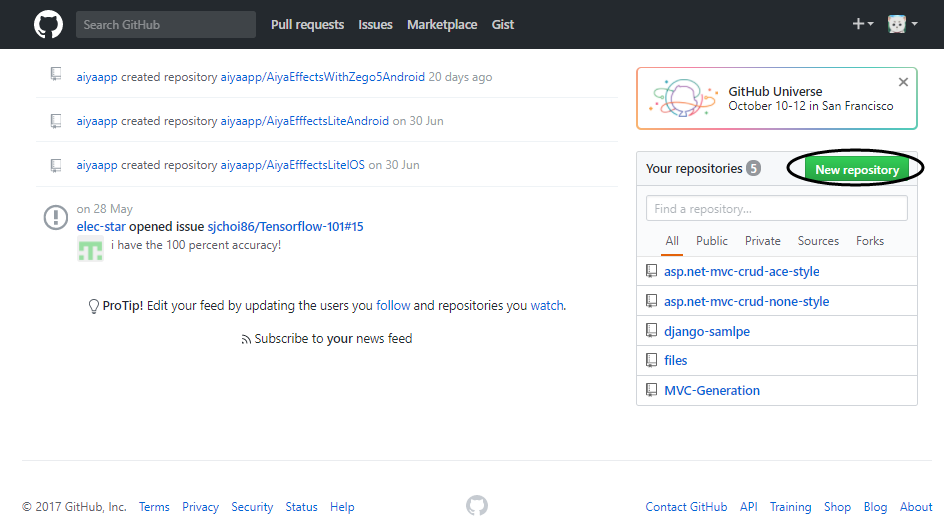Click the GitHub Universe banner title

tap(775, 92)
